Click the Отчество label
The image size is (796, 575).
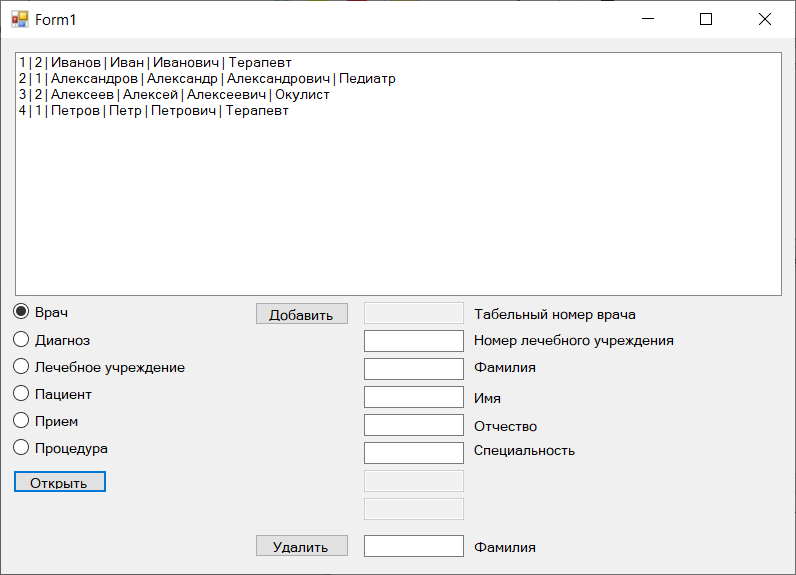505,426
